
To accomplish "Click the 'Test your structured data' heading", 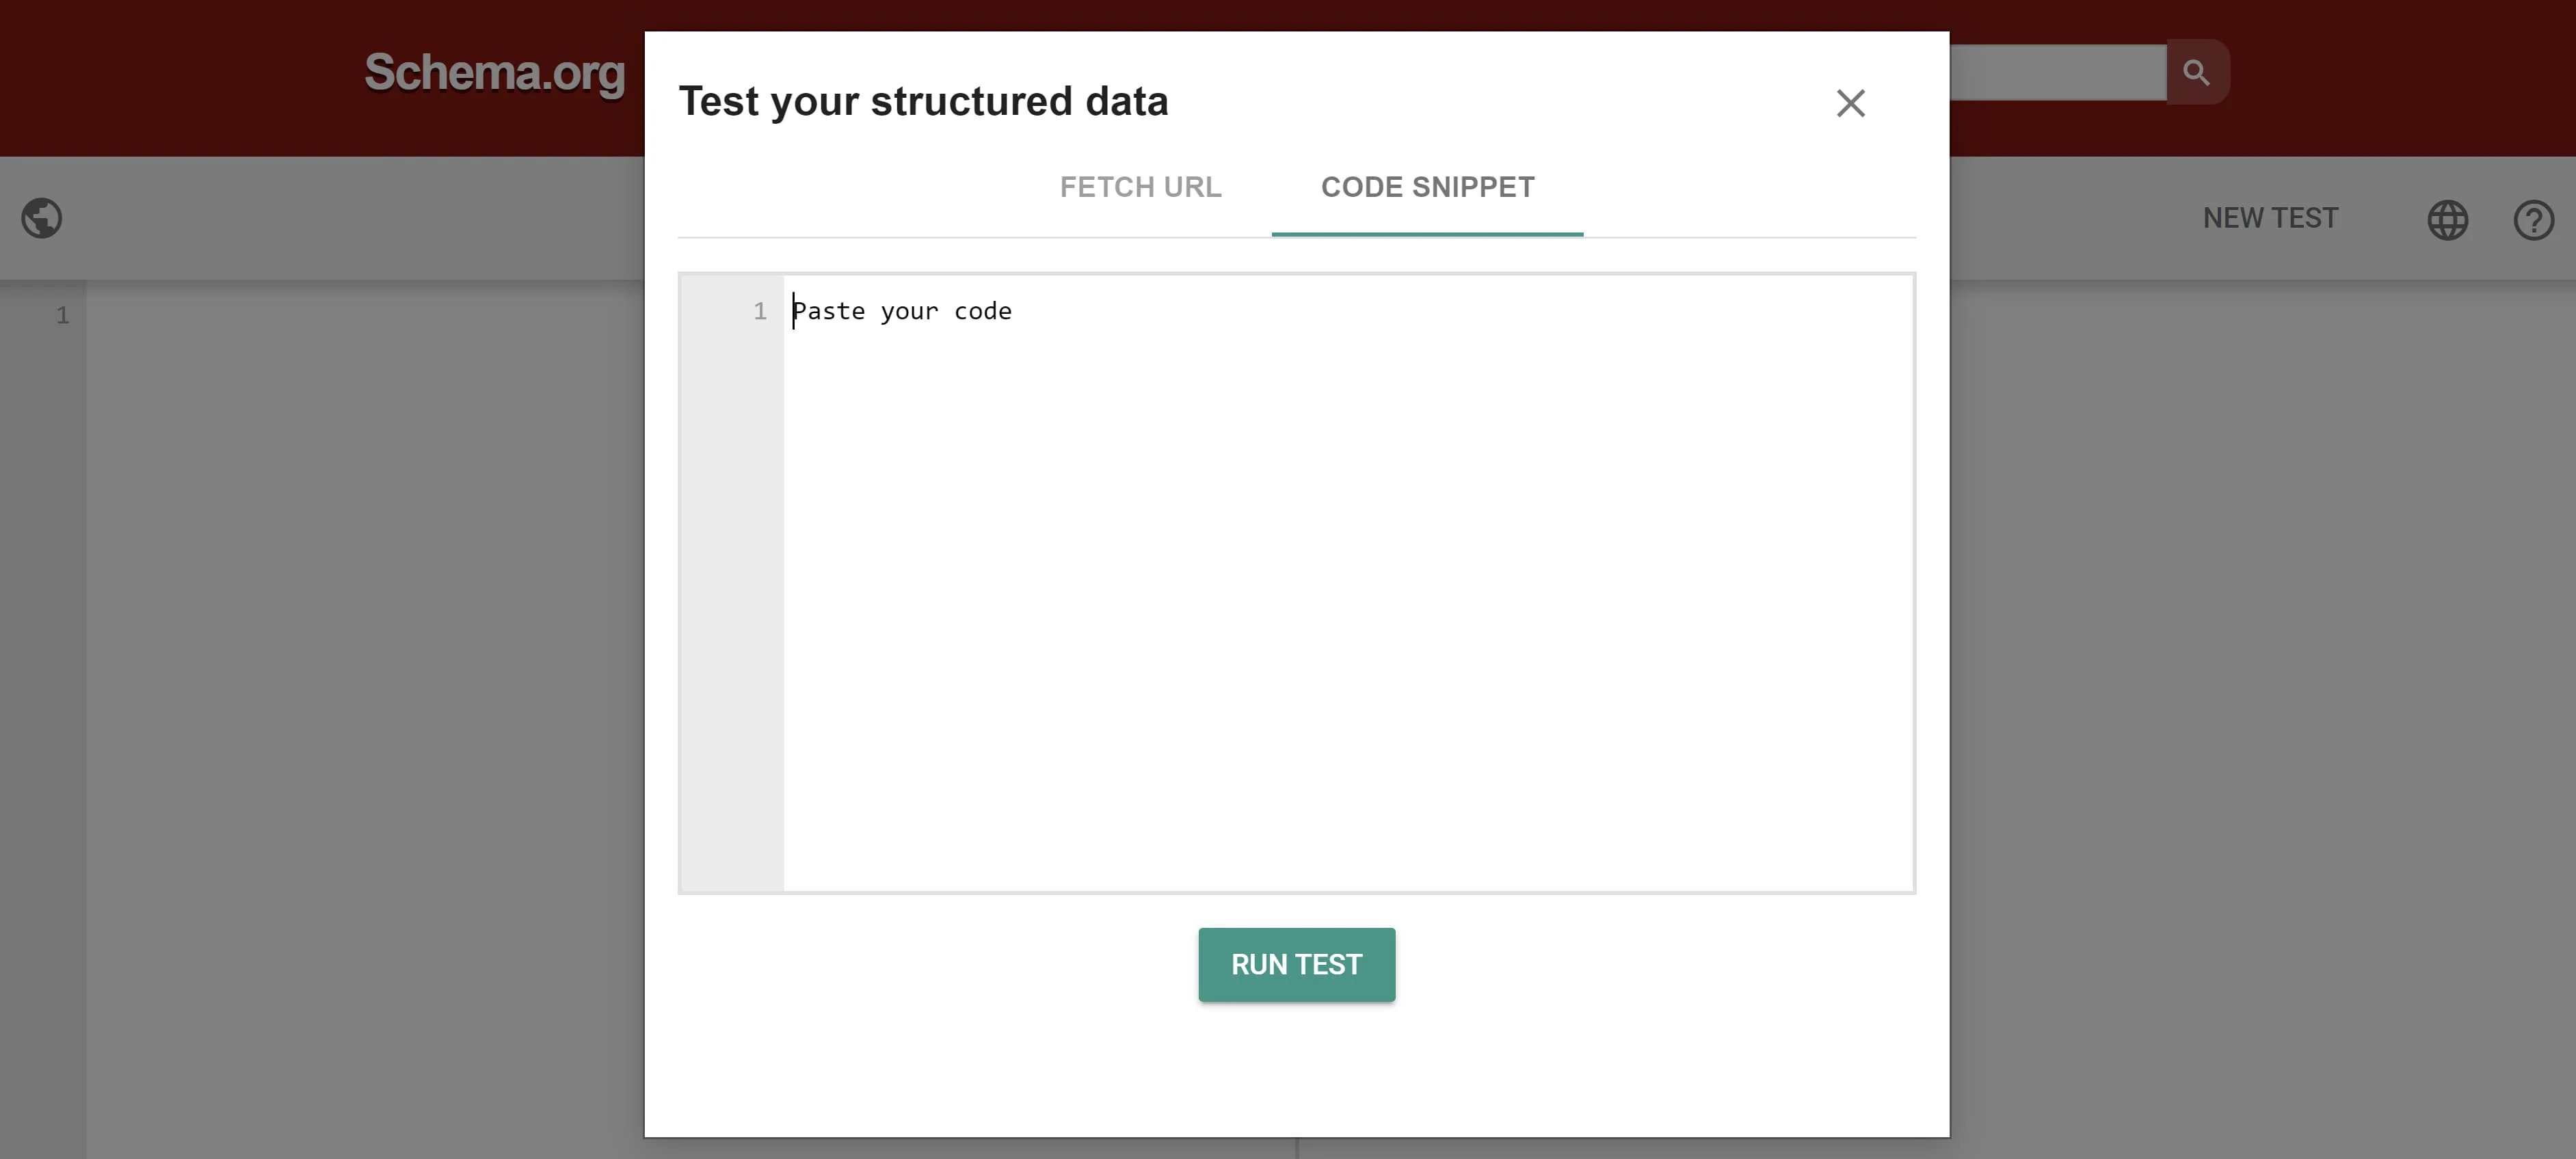I will [923, 102].
